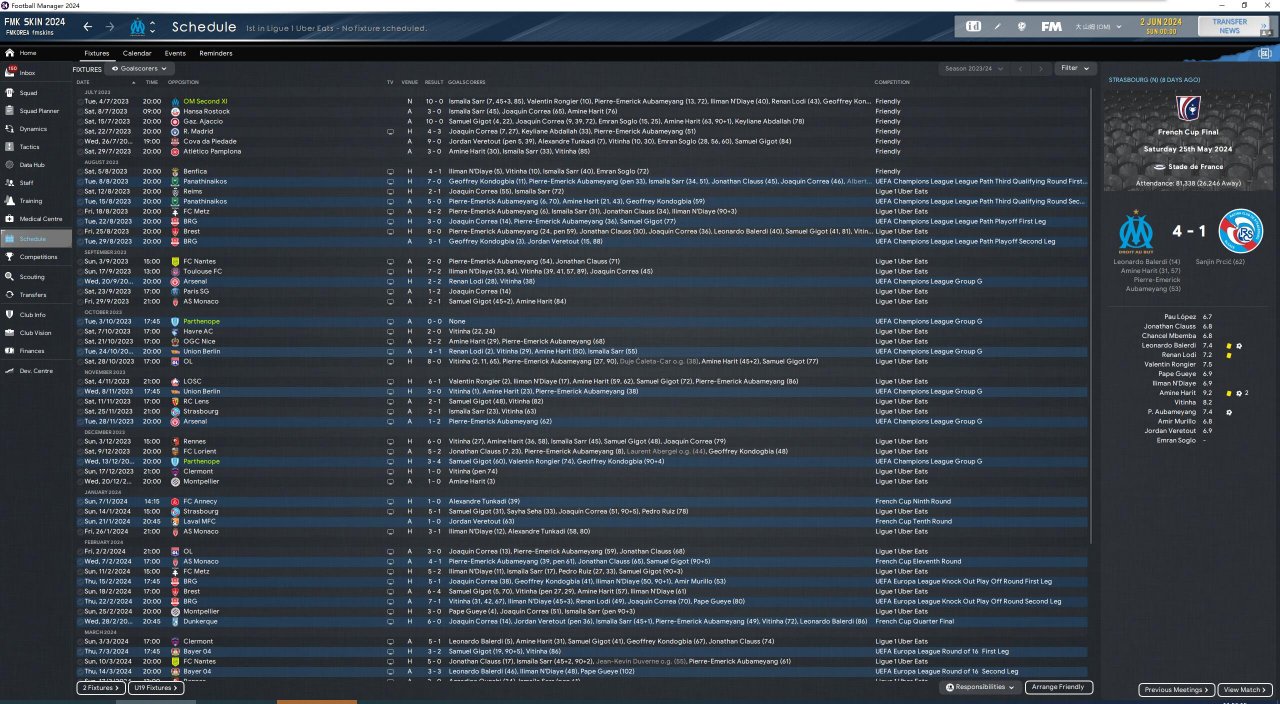Select the circle for Sat, 22/7/2023 fixture
Screen dimensions: 1280x704
(79, 131)
